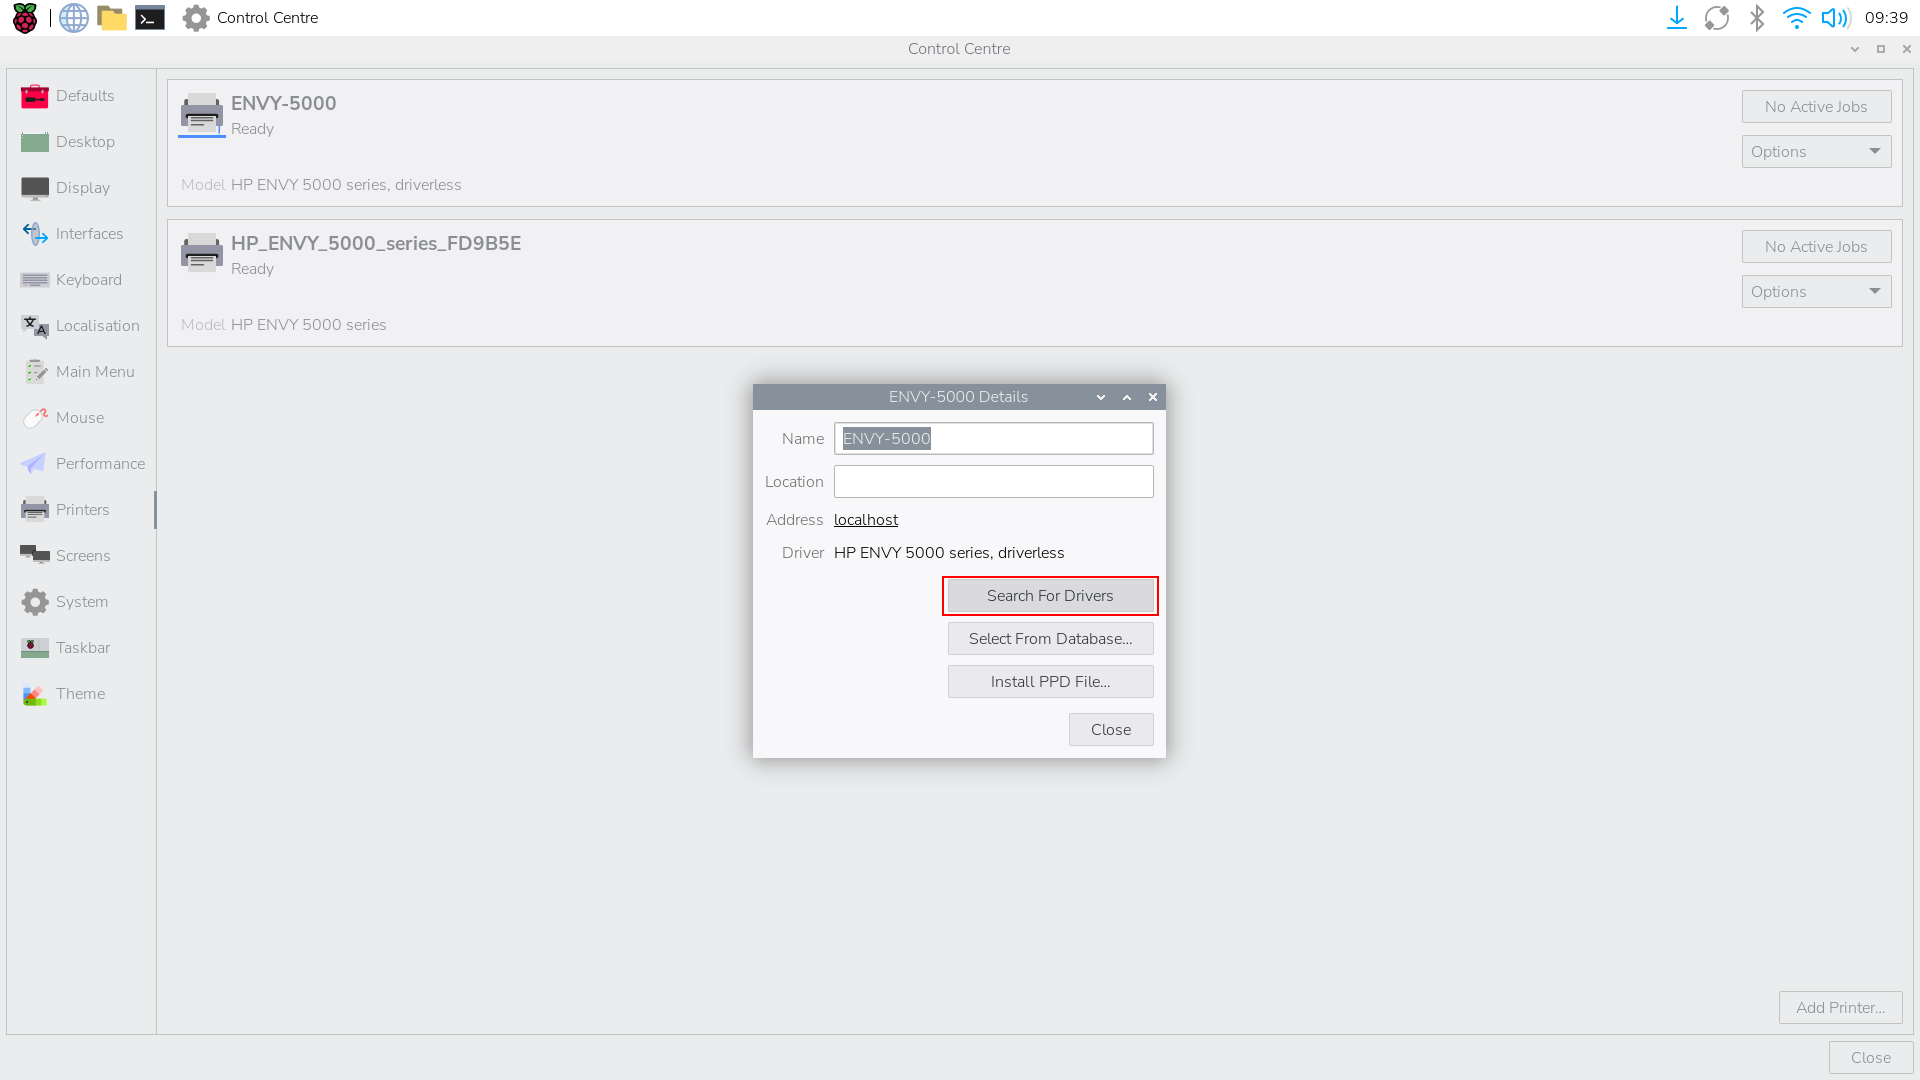Screen dimensions: 1920x1080
Task: Click the clock showing 09:39
Action: [1886, 18]
